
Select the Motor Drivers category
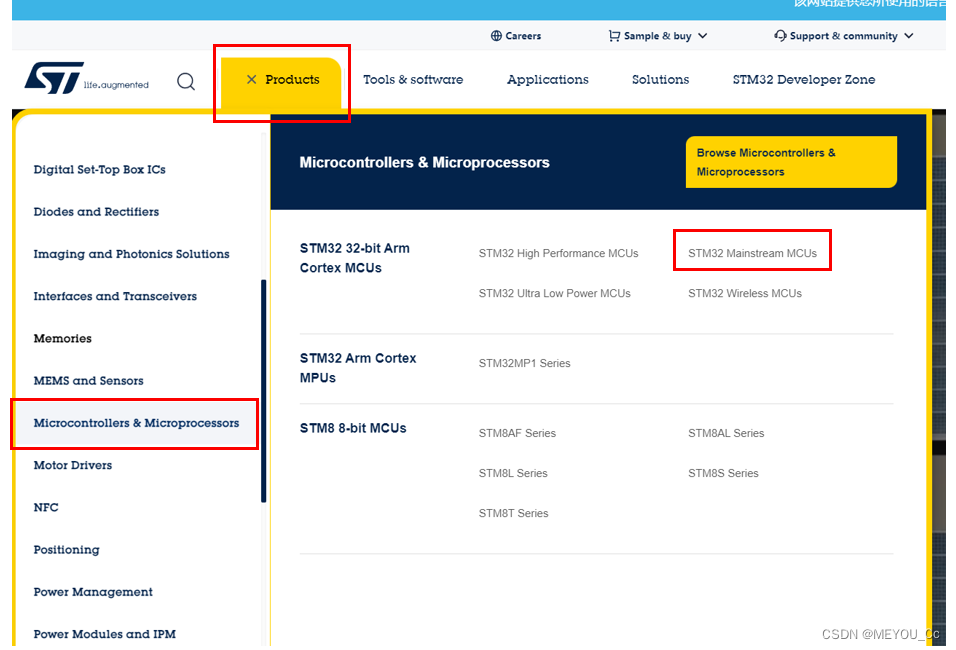click(x=73, y=465)
